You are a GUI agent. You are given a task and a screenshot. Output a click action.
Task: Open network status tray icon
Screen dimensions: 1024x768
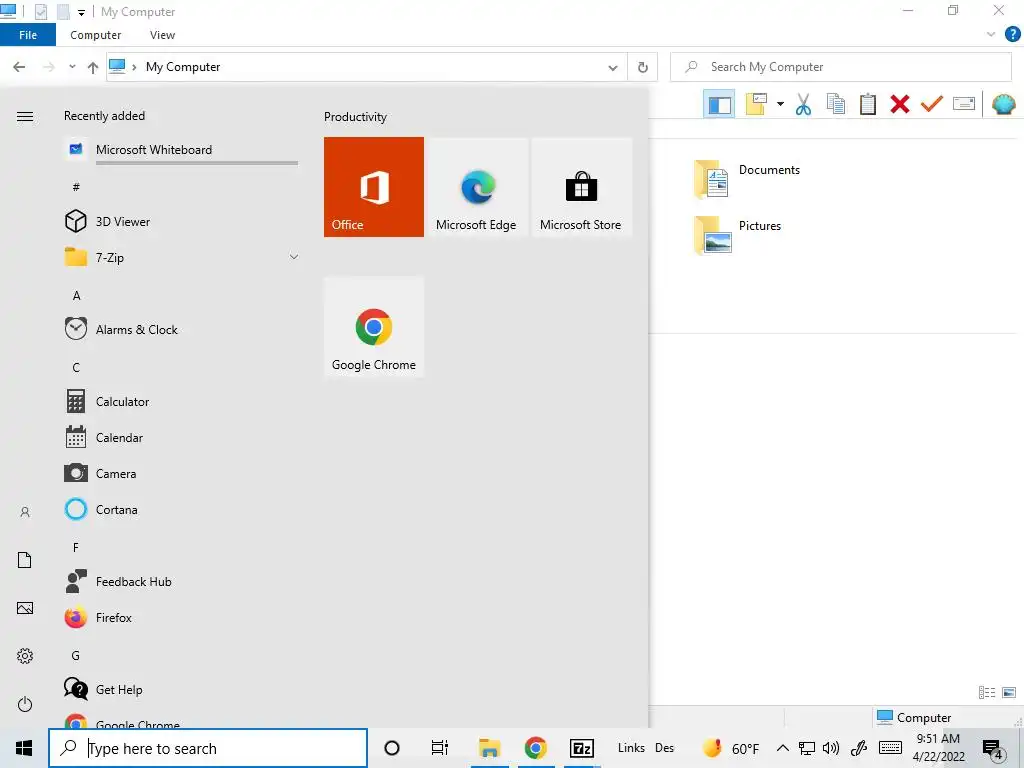(x=807, y=748)
